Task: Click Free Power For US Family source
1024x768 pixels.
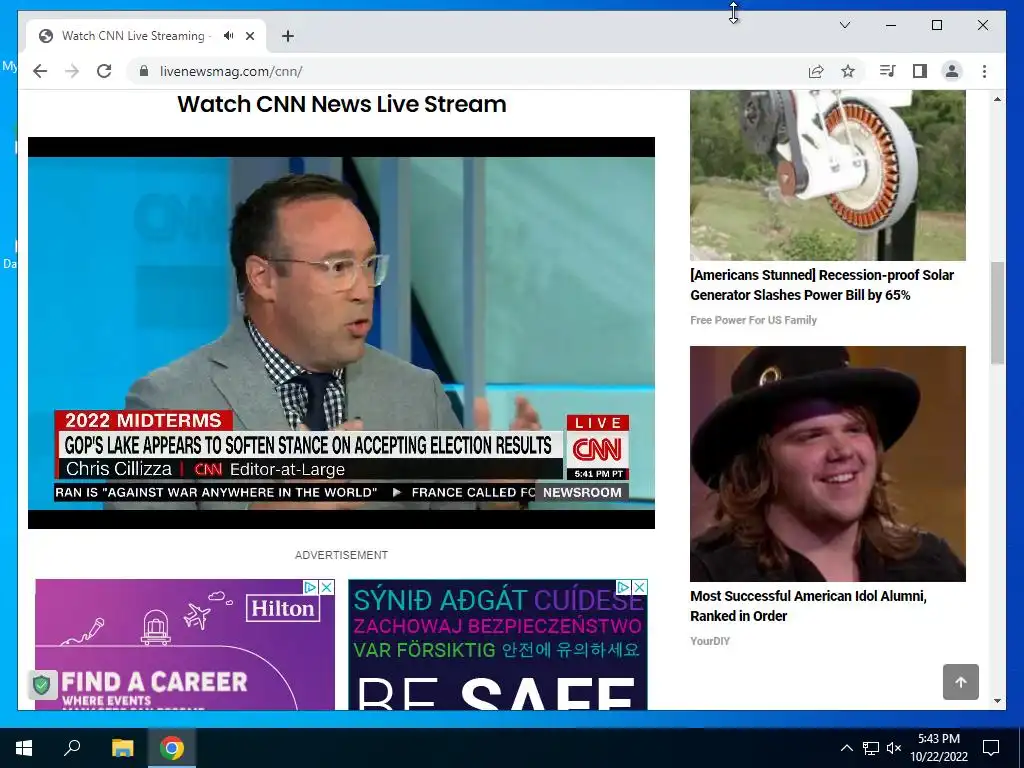Action: [754, 320]
